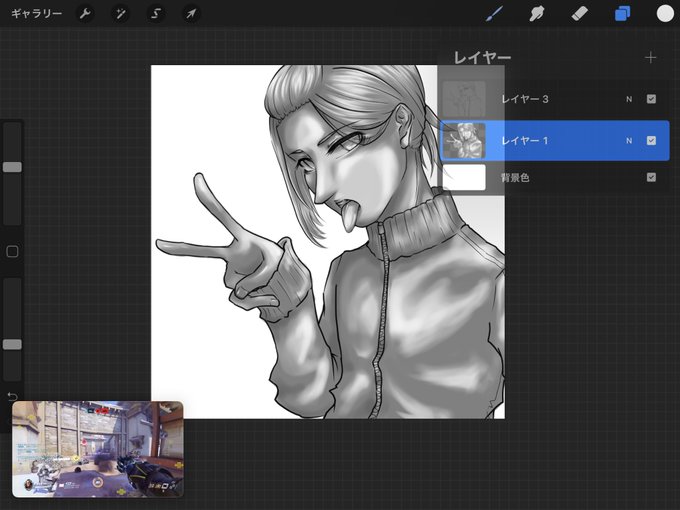
Task: Open the Gallery (ギャラリー) view
Action: pos(36,14)
